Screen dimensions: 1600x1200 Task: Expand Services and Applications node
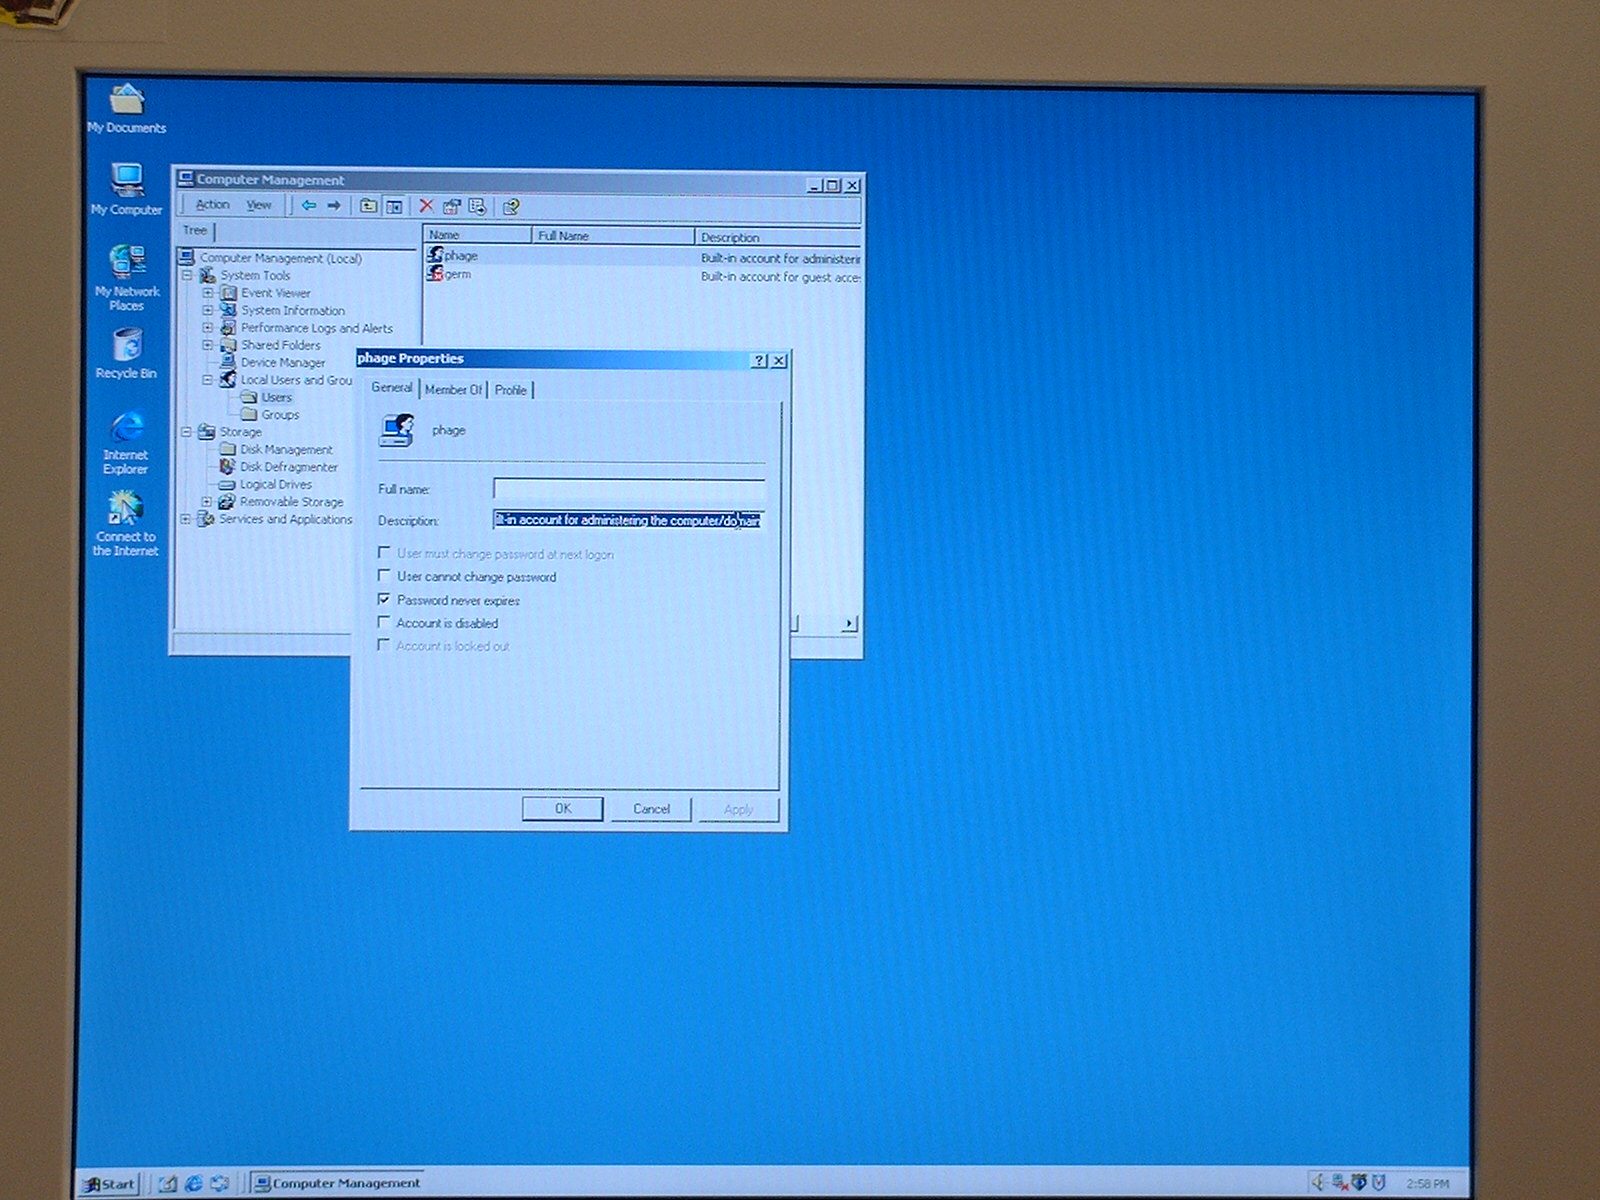(186, 519)
